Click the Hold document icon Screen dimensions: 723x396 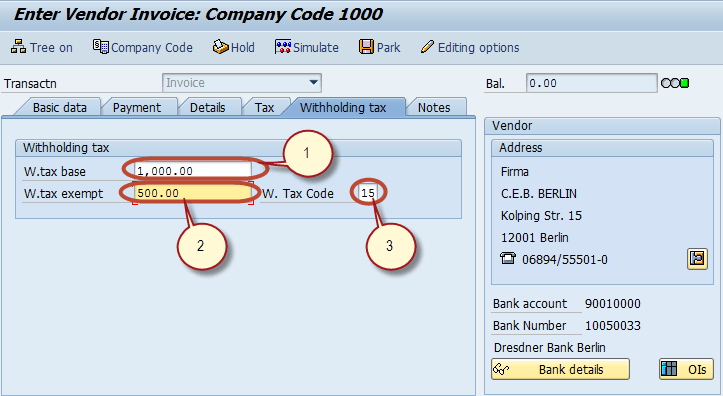(220, 47)
